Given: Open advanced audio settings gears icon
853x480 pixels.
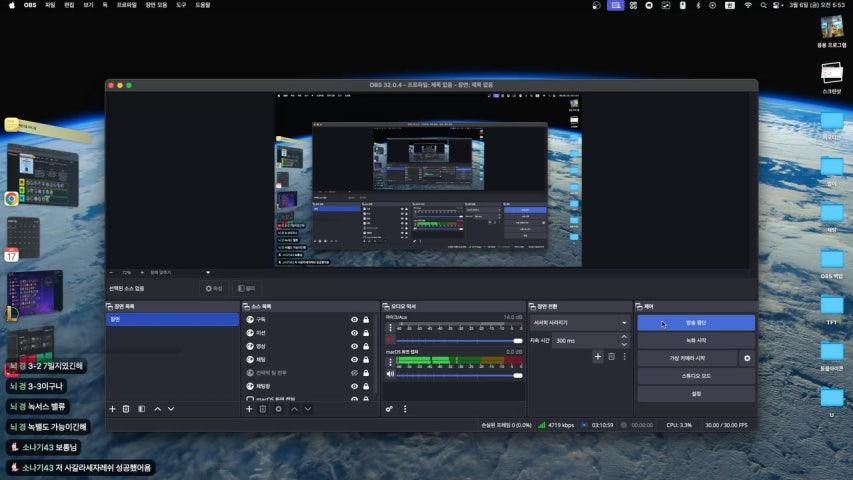Looking at the screenshot, I should (x=389, y=409).
